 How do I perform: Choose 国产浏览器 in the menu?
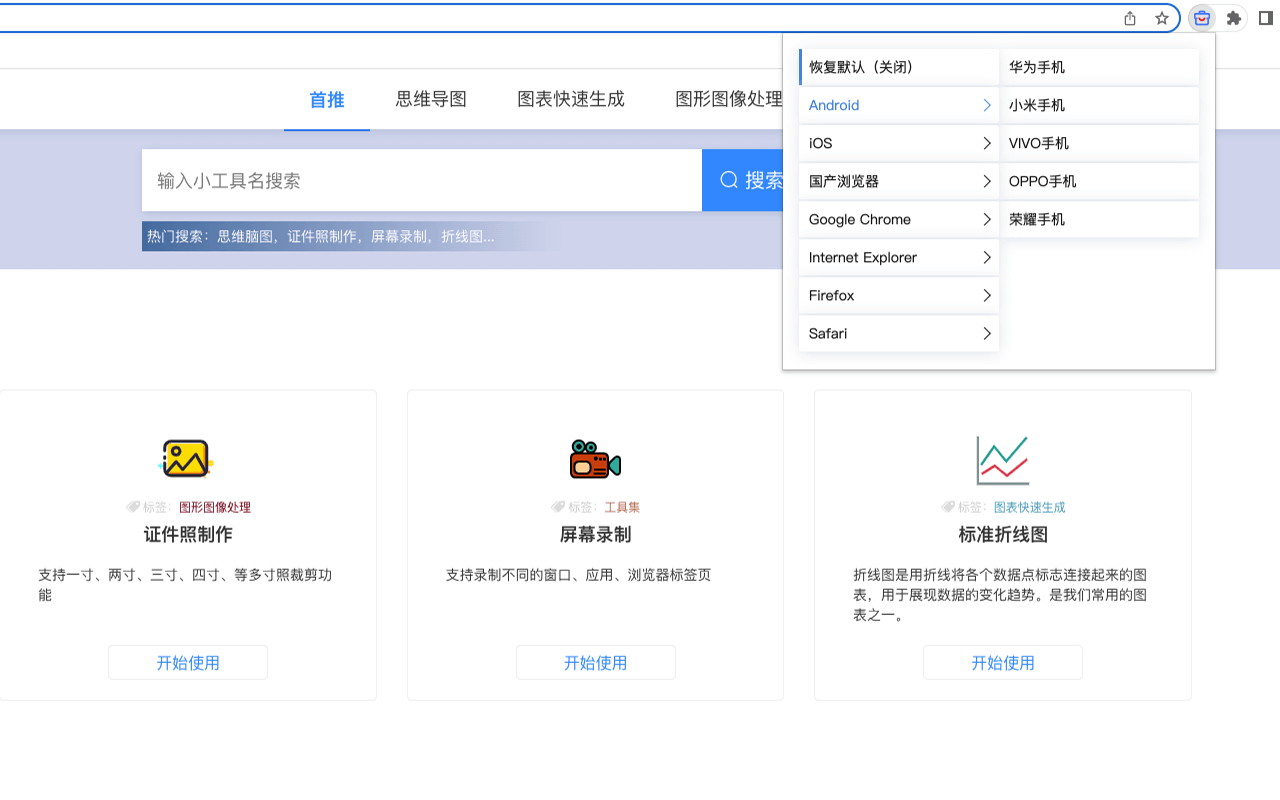[x=899, y=181]
